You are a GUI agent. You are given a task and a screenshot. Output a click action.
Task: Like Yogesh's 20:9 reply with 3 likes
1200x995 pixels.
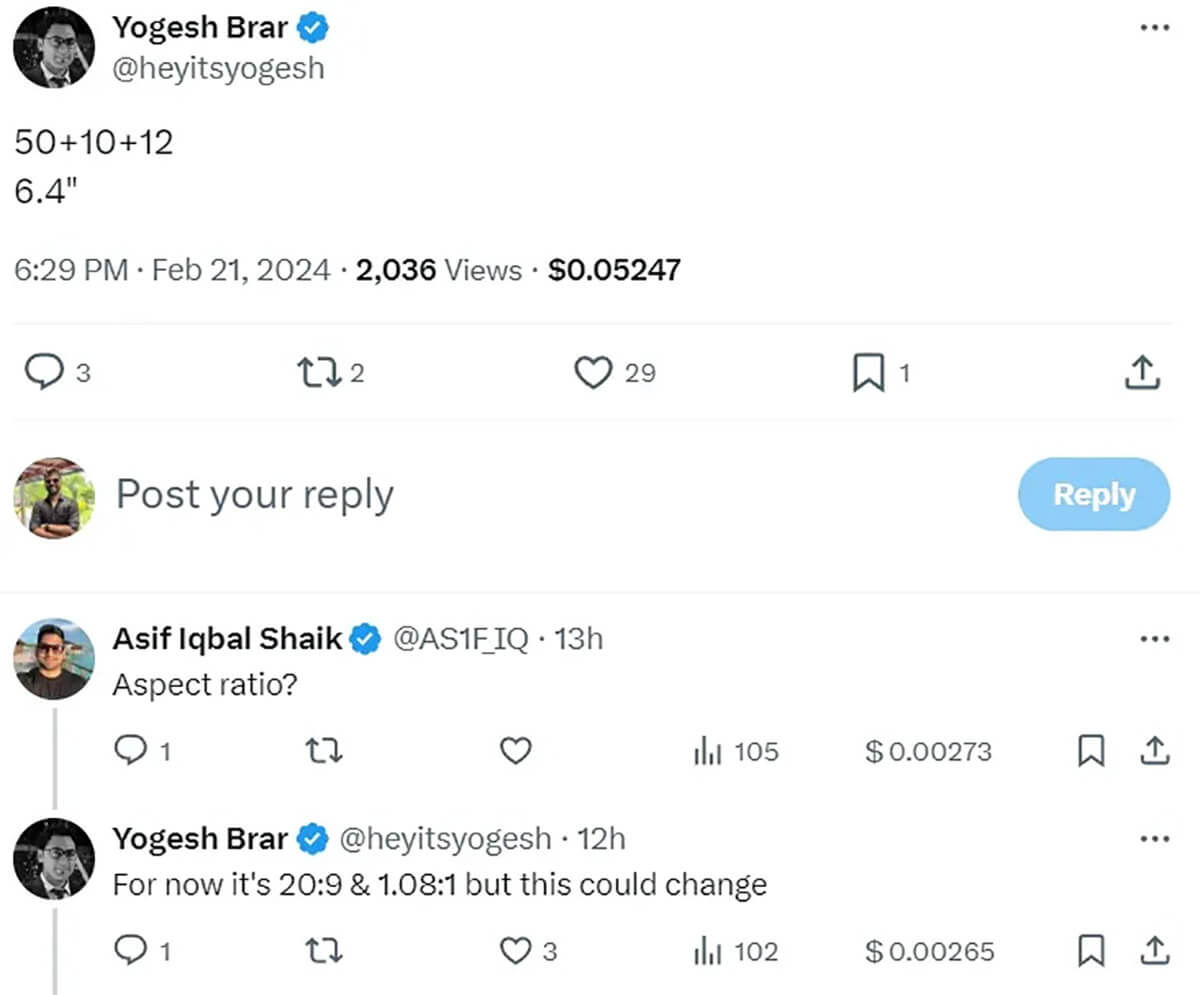pyautogui.click(x=515, y=951)
